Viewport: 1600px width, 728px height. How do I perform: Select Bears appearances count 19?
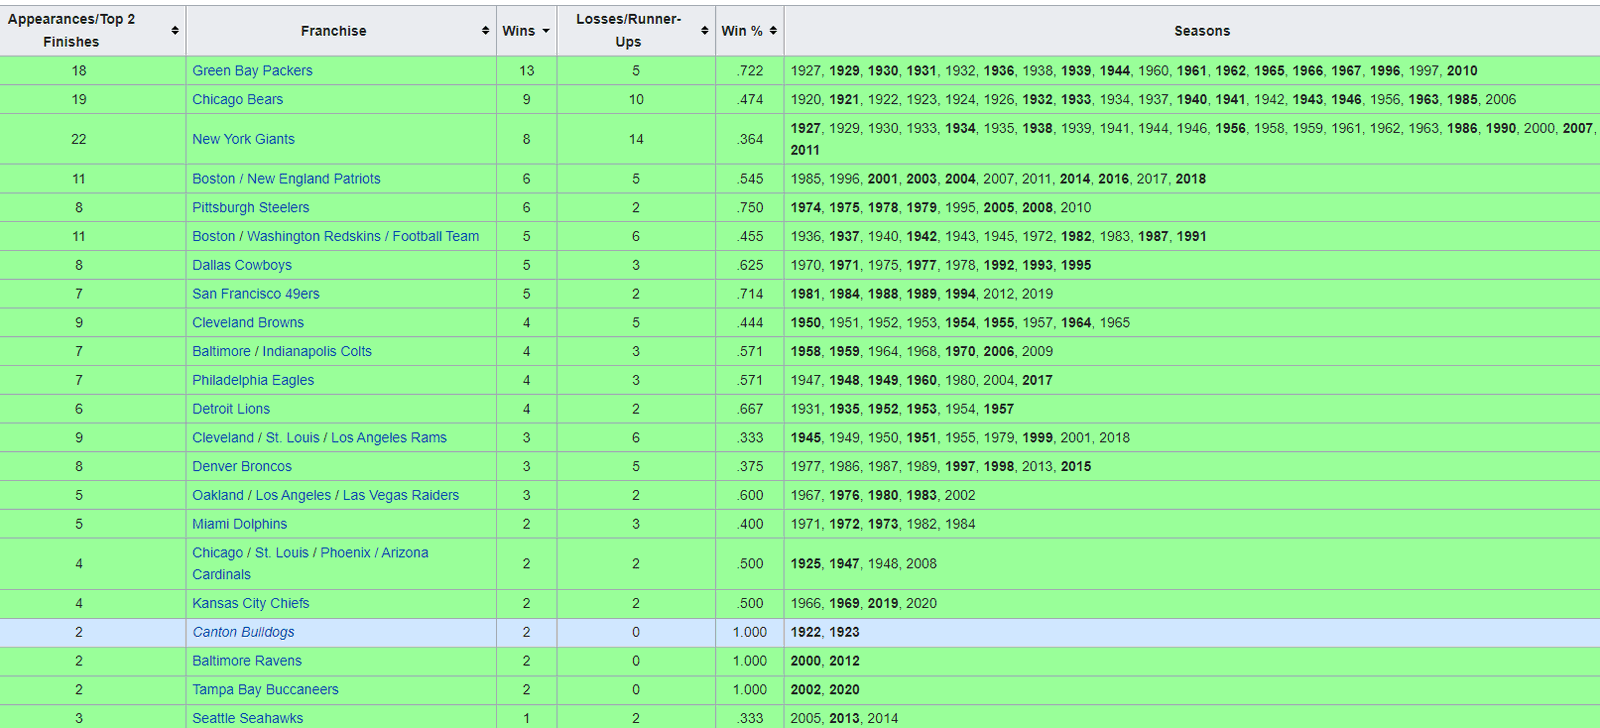click(79, 100)
